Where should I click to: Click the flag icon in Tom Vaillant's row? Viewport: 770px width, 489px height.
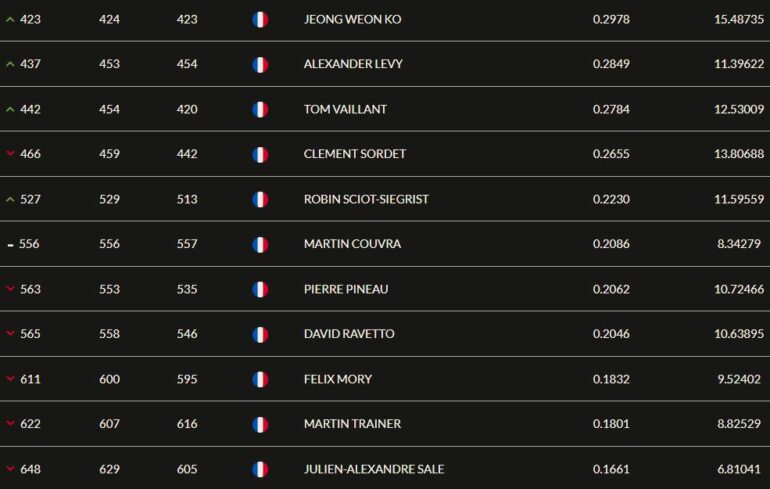[260, 109]
